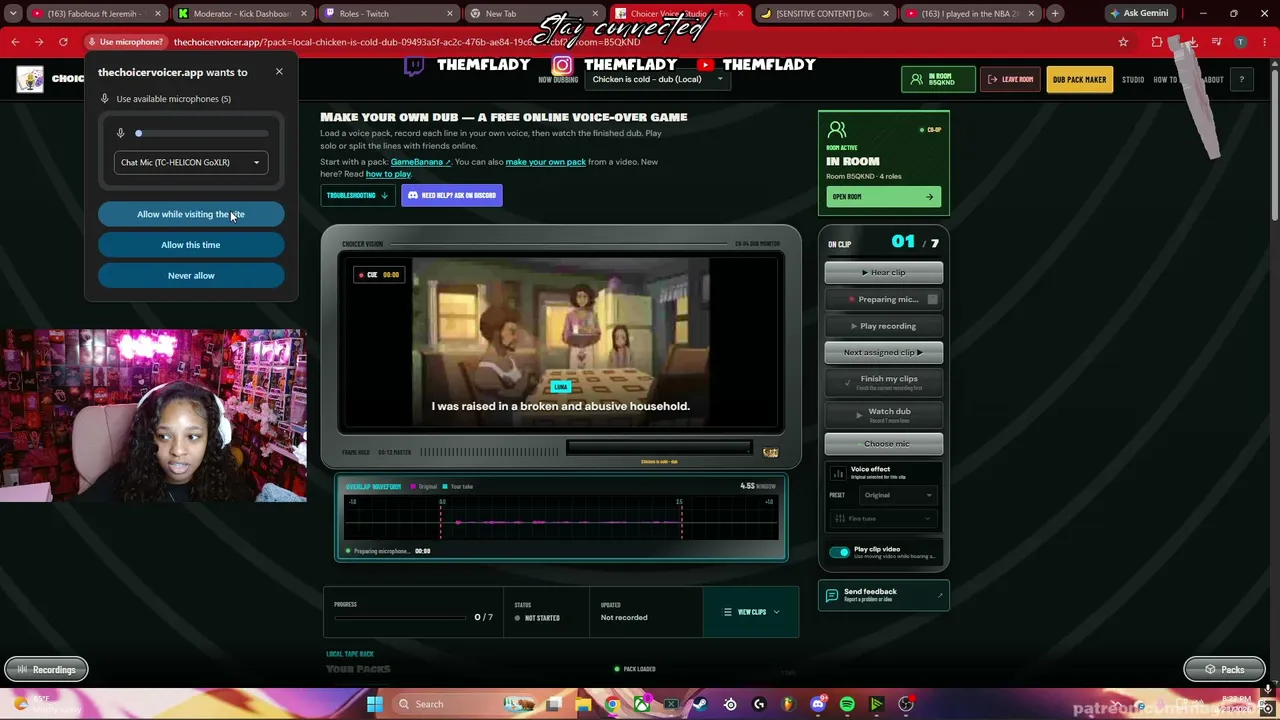The width and height of the screenshot is (1280, 720).
Task: Open Chrome's three-dot menu
Action: (1265, 42)
